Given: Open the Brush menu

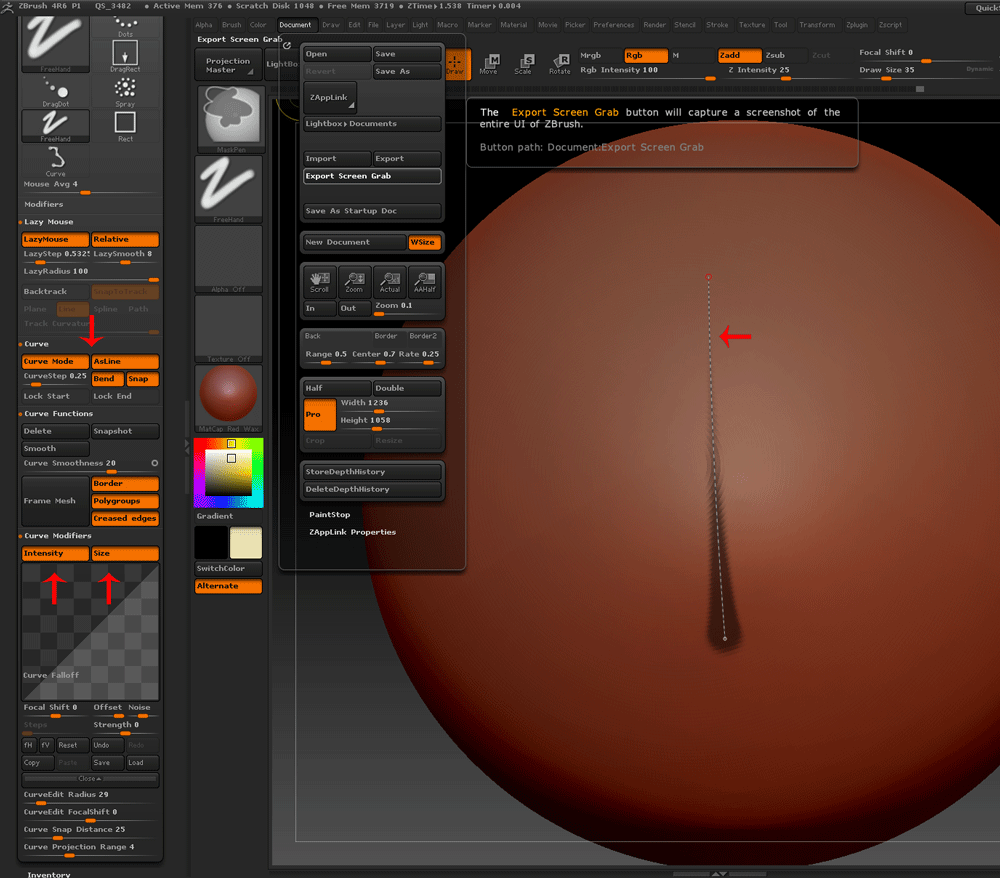Looking at the screenshot, I should [x=232, y=26].
